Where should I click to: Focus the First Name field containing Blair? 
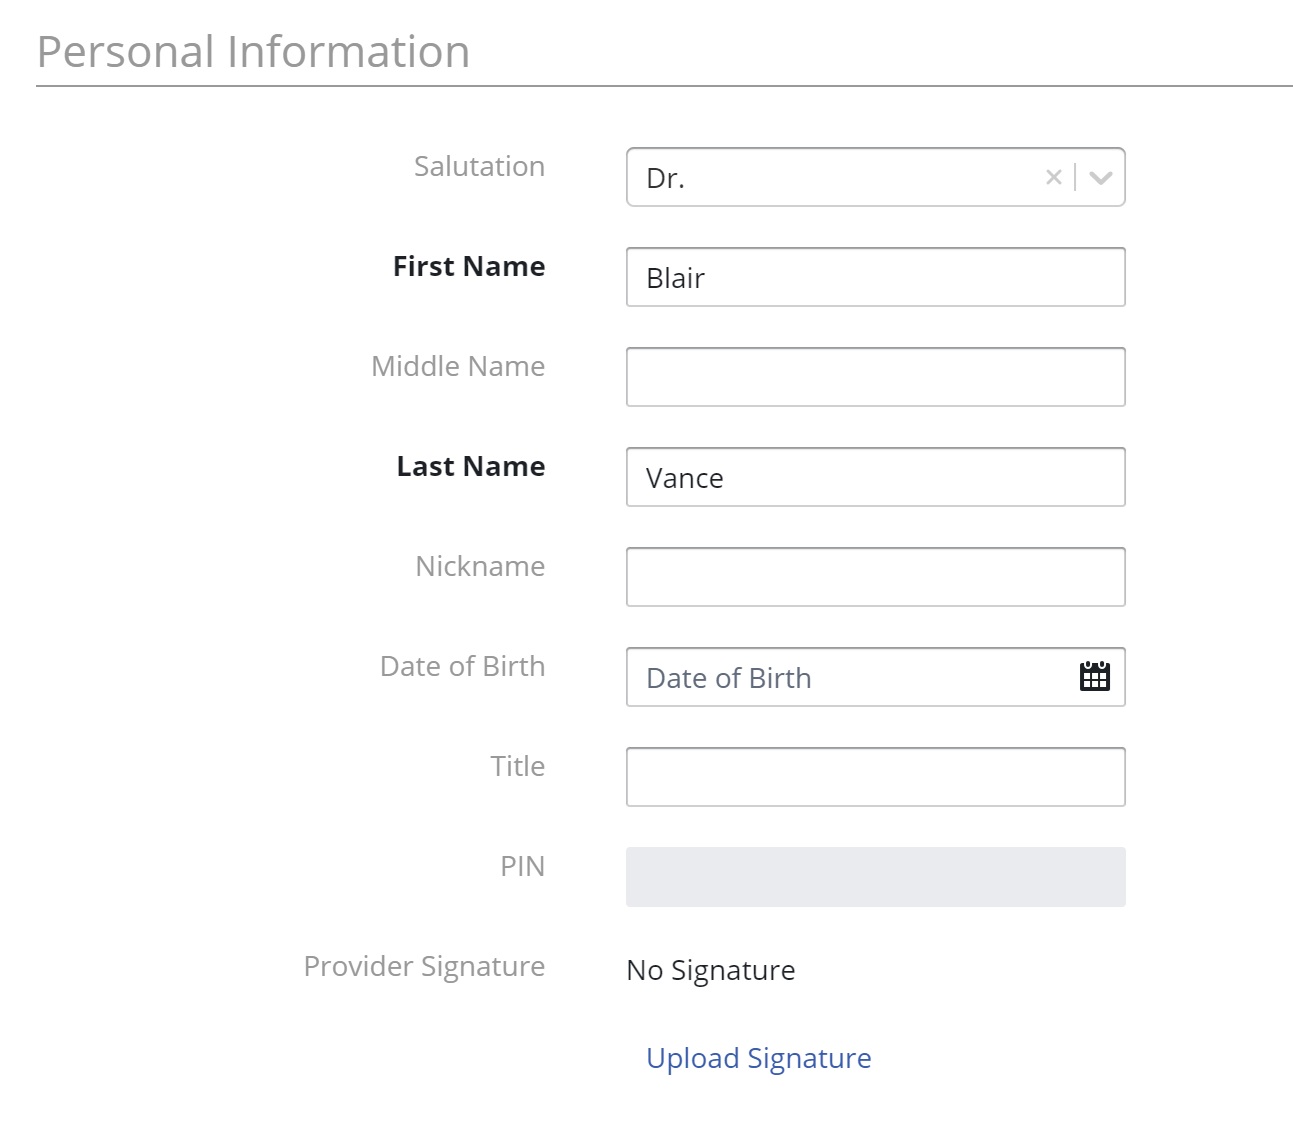click(x=875, y=277)
